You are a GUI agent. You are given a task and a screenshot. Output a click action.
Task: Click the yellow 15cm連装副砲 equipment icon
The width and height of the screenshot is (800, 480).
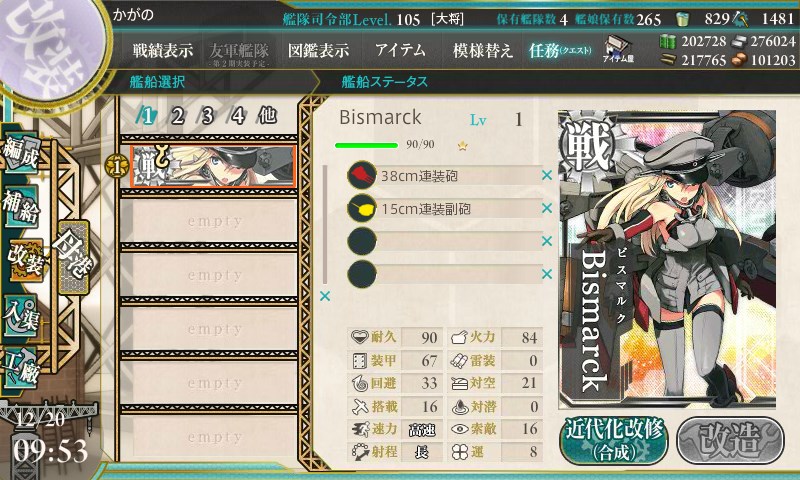(x=362, y=208)
